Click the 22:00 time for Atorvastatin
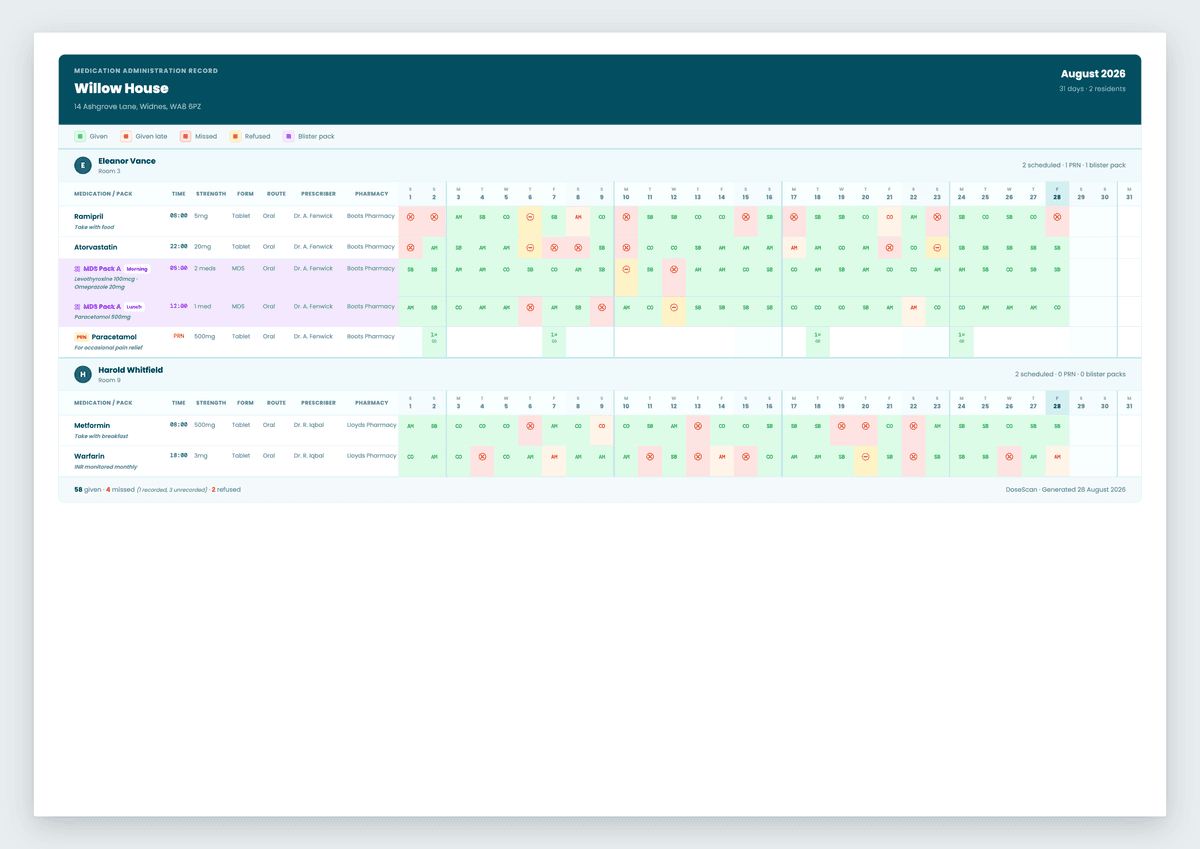This screenshot has height=849, width=1200. coord(178,246)
